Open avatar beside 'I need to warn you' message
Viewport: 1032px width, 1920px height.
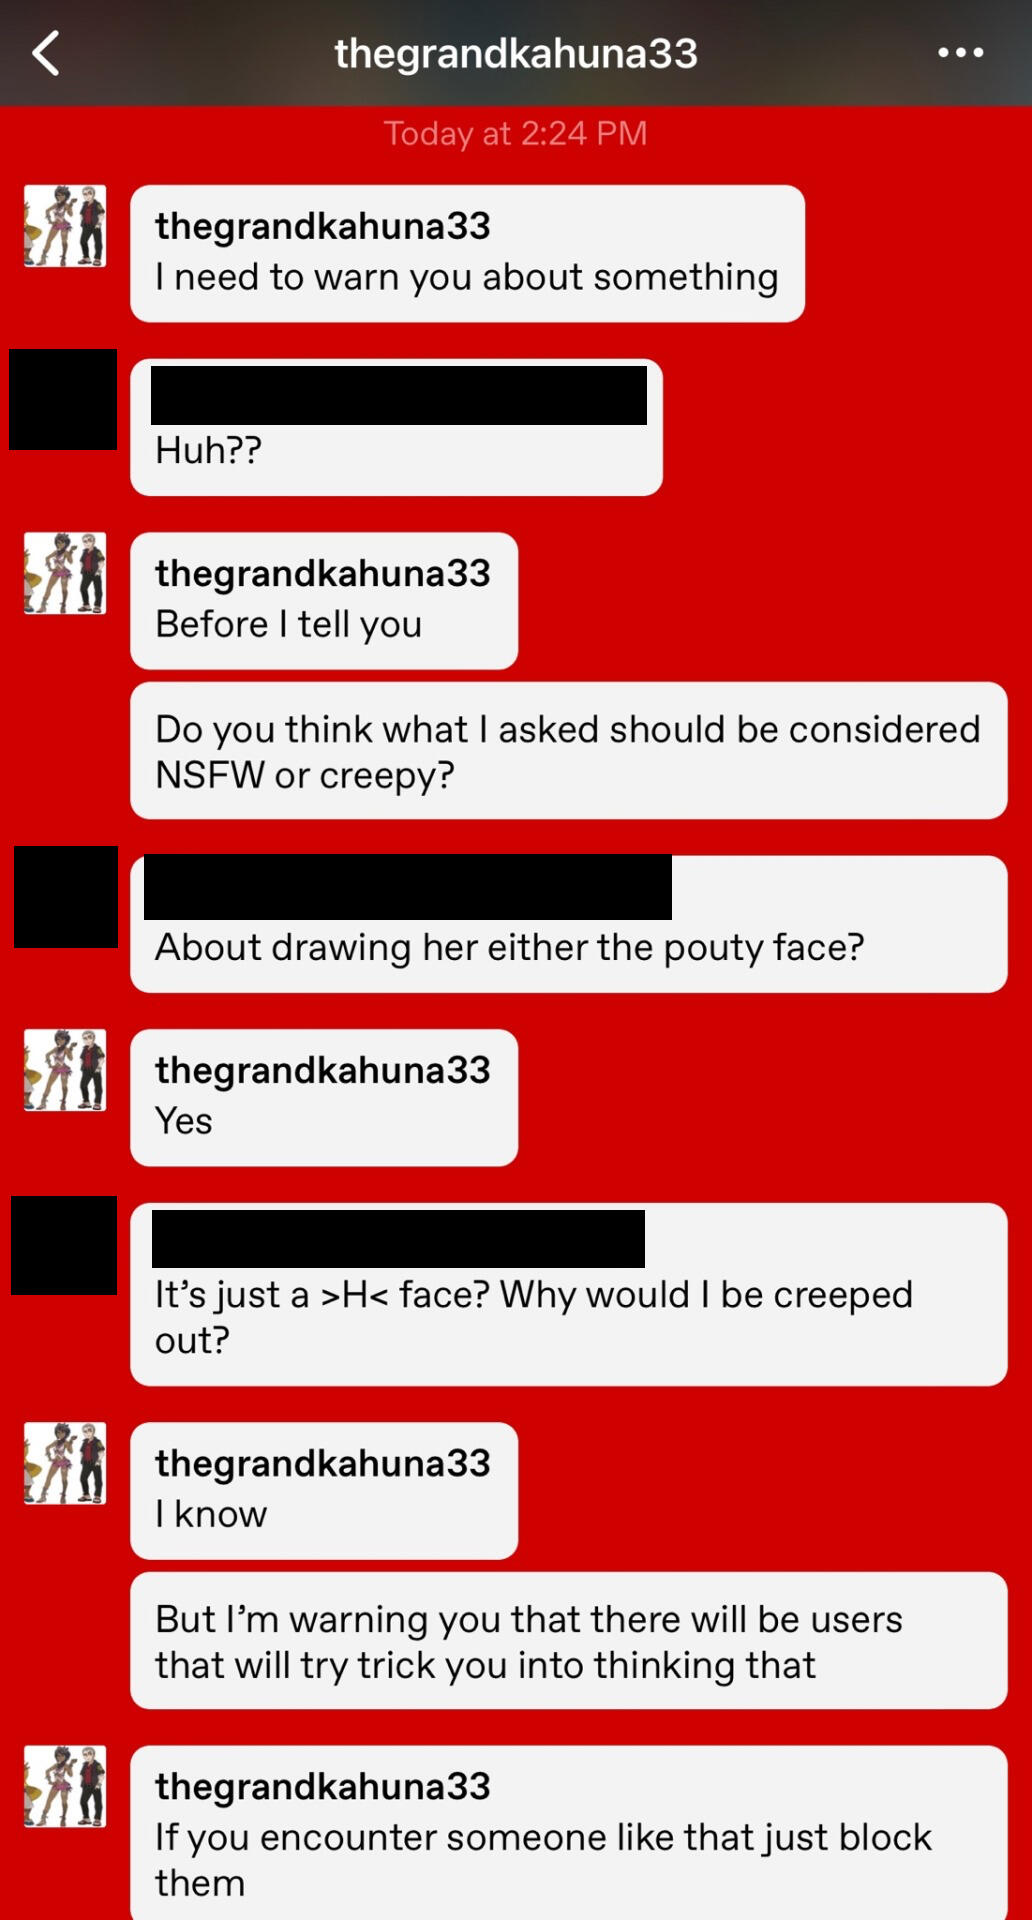point(65,226)
